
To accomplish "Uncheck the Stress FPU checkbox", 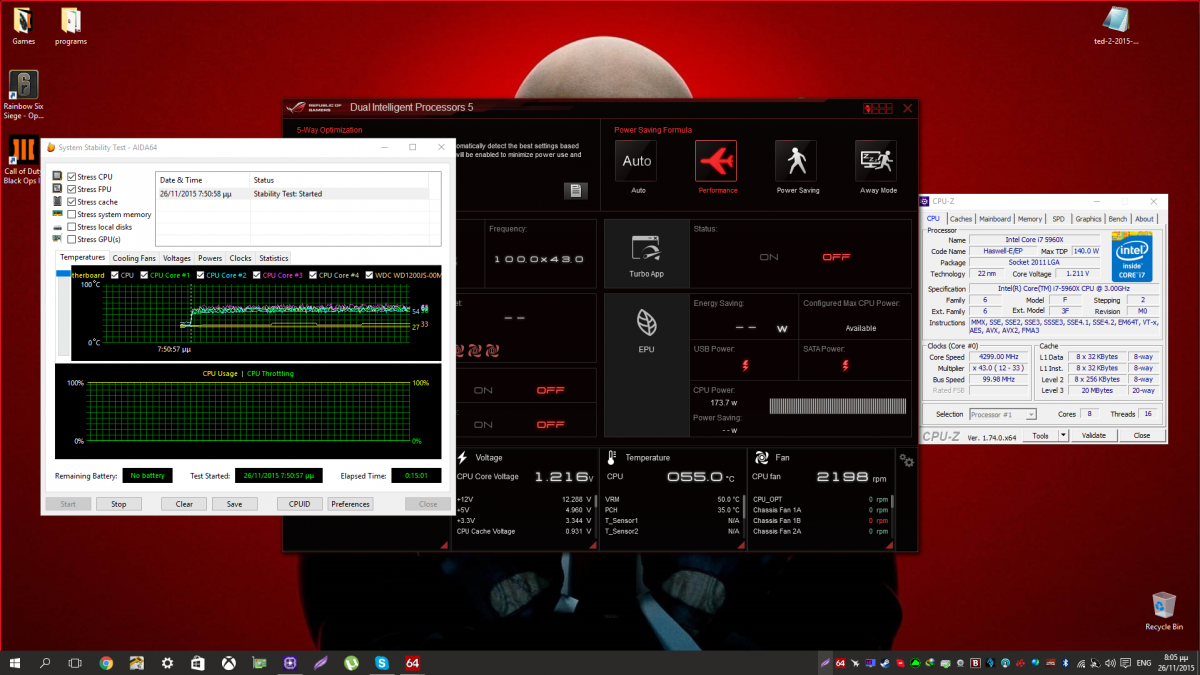I will coord(72,189).
